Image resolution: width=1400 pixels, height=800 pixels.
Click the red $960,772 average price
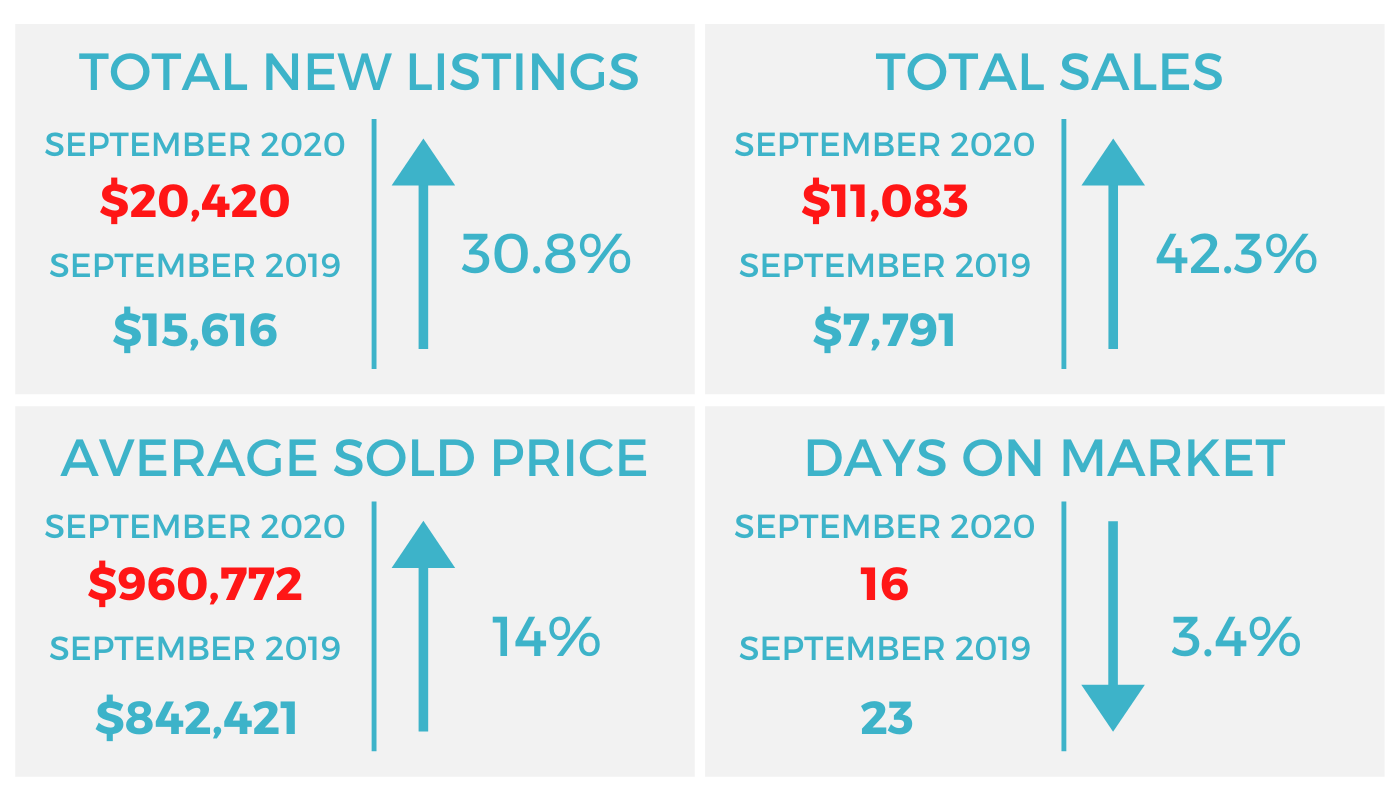pos(195,584)
